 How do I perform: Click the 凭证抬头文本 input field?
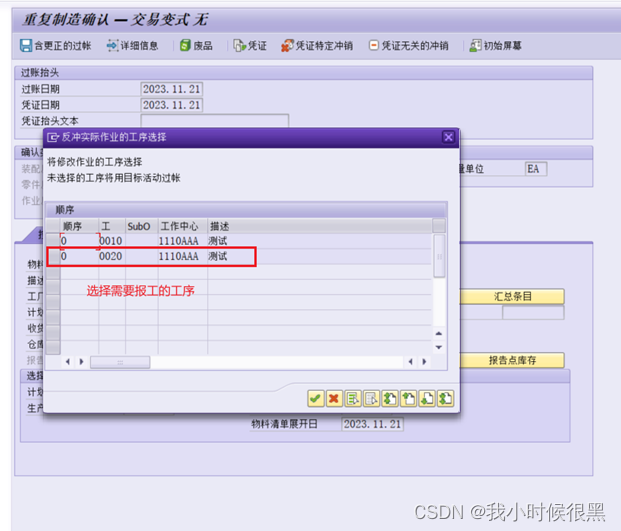tap(215, 120)
